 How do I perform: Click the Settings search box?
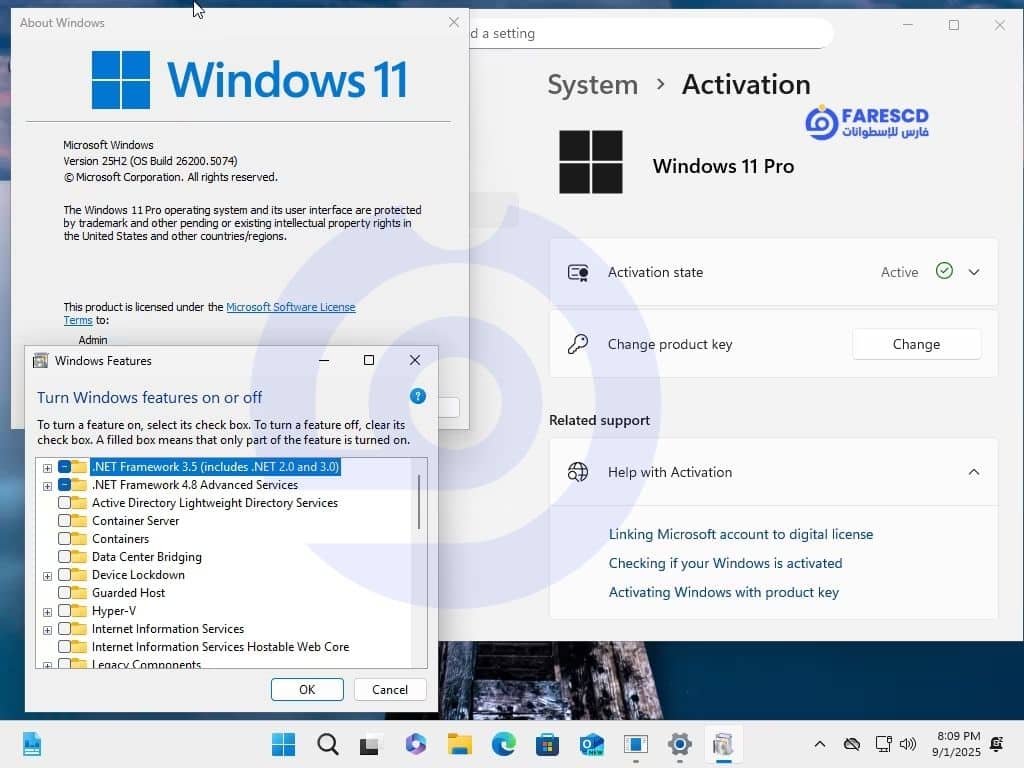tap(650, 33)
